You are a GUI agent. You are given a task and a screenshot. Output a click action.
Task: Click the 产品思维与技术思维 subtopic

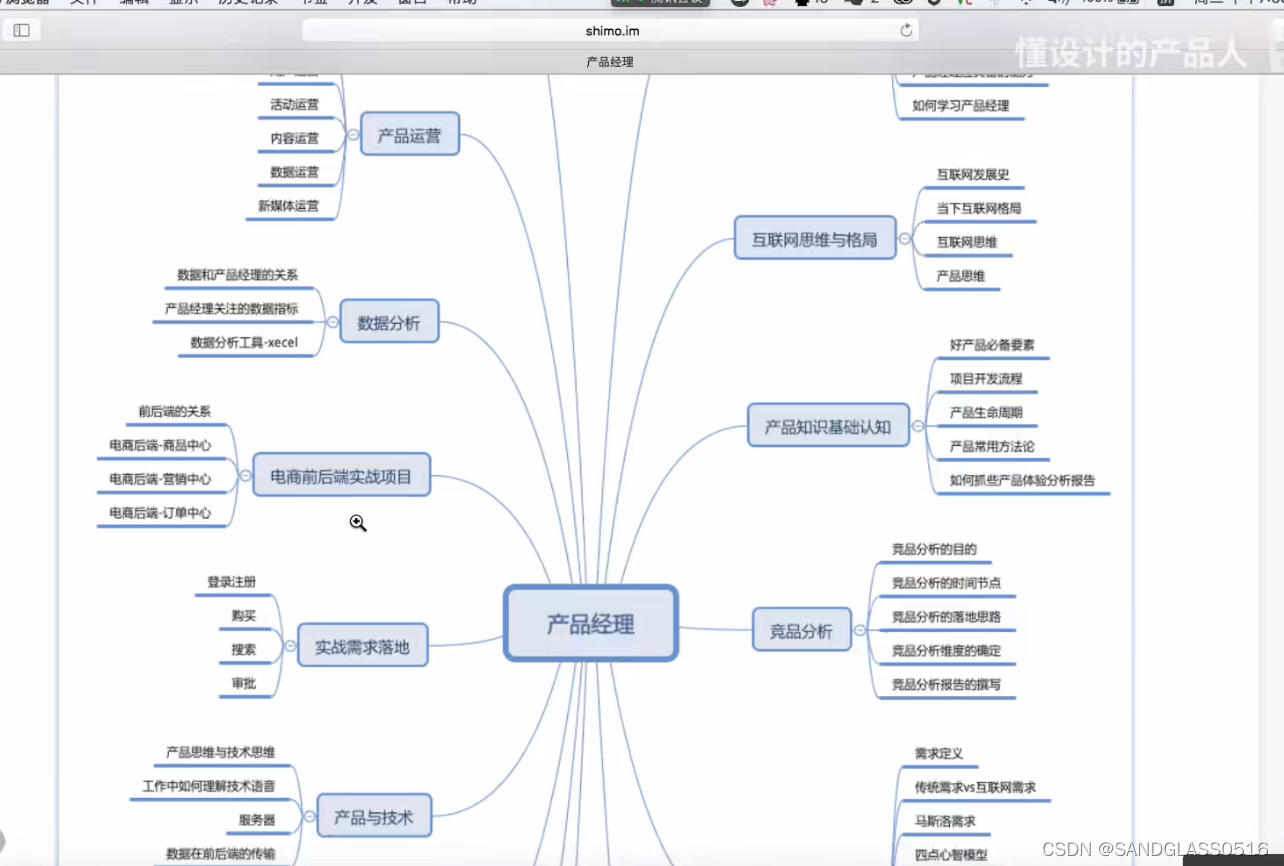[221, 752]
